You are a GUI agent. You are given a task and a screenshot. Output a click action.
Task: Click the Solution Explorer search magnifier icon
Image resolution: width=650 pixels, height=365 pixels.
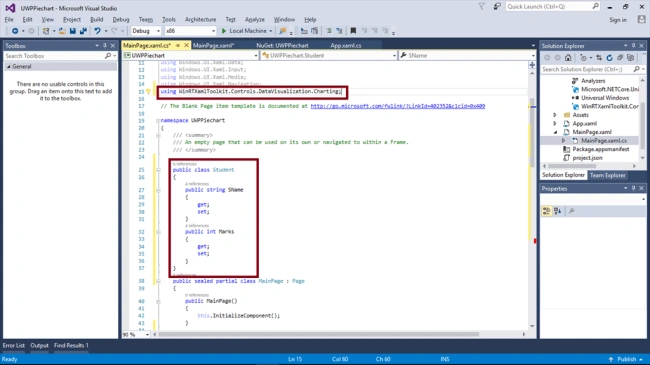tap(637, 70)
